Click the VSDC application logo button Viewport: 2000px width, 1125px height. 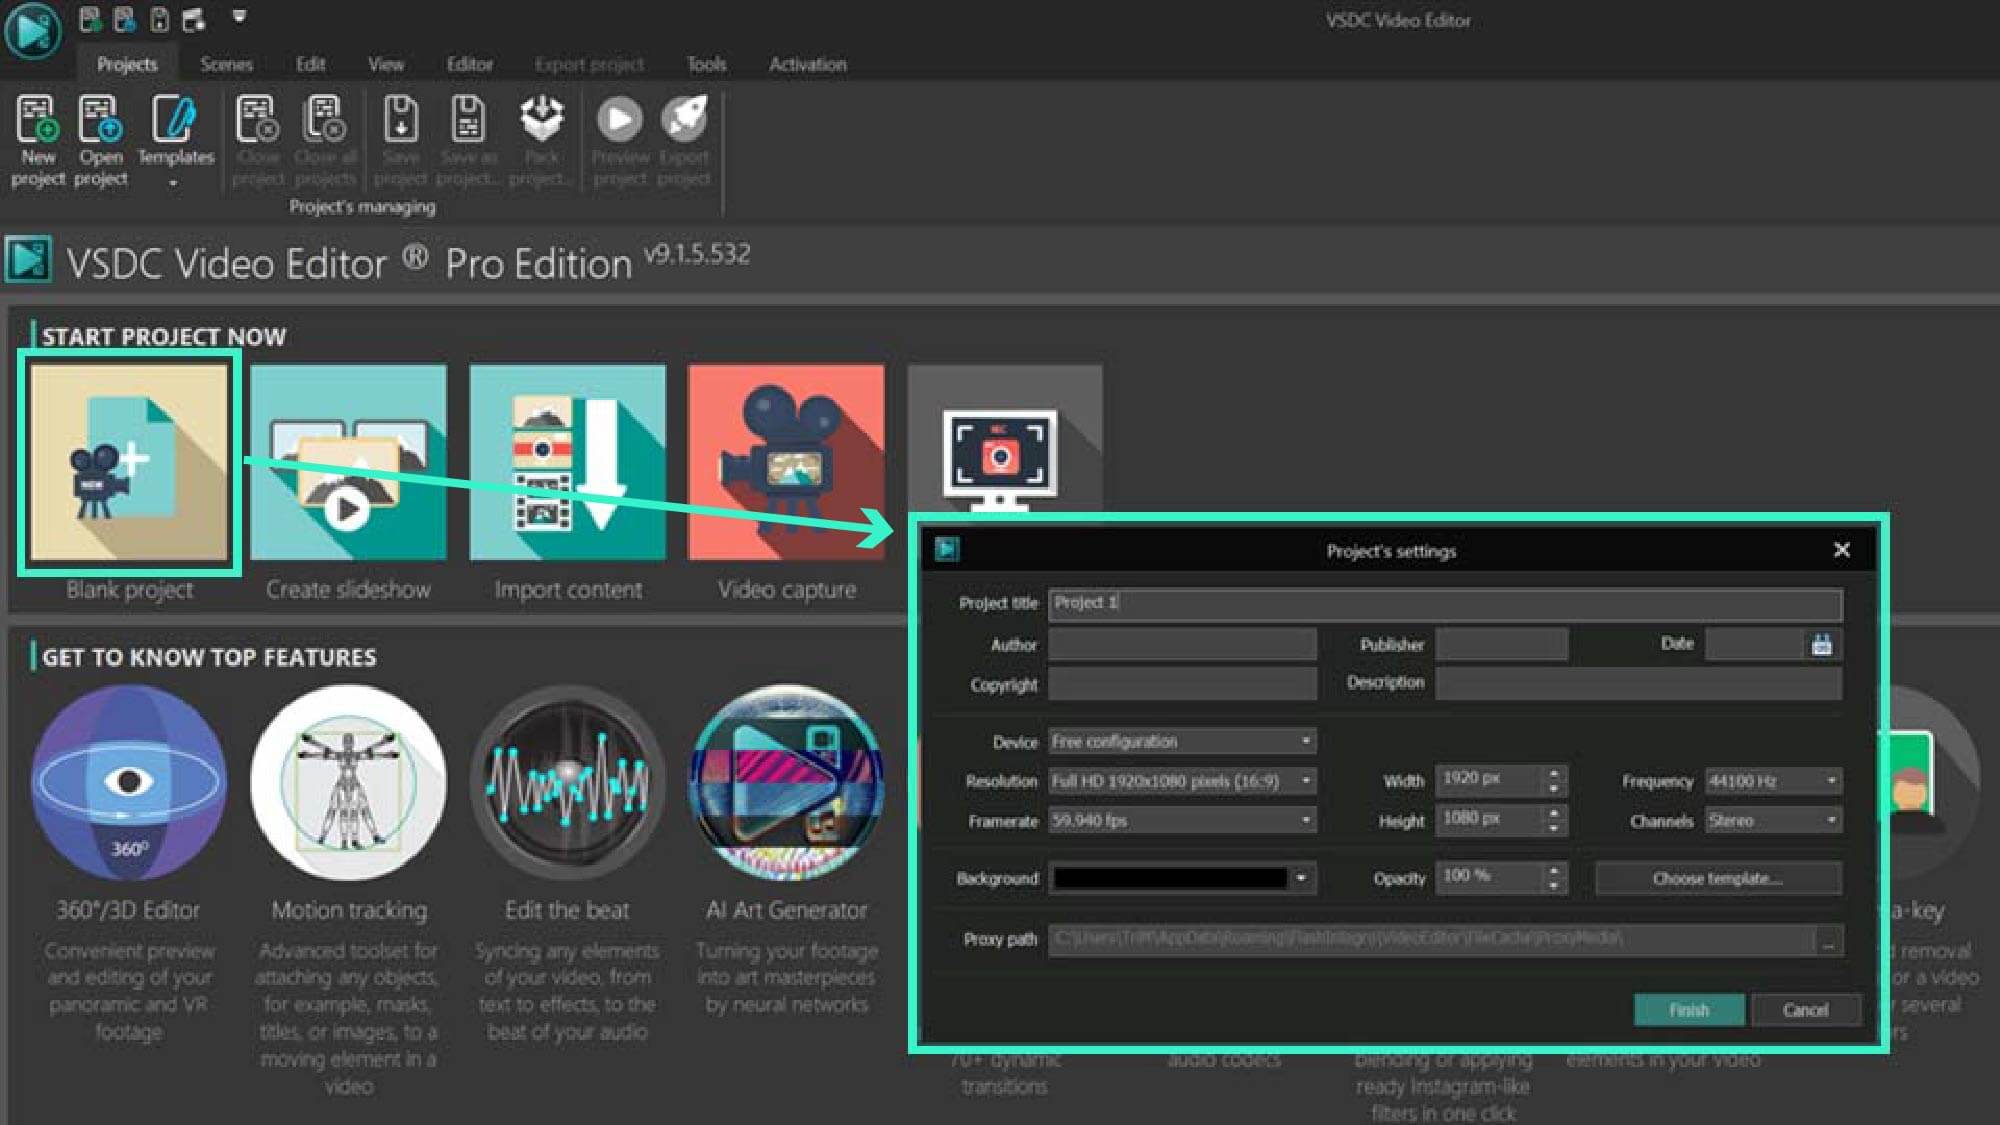point(32,30)
